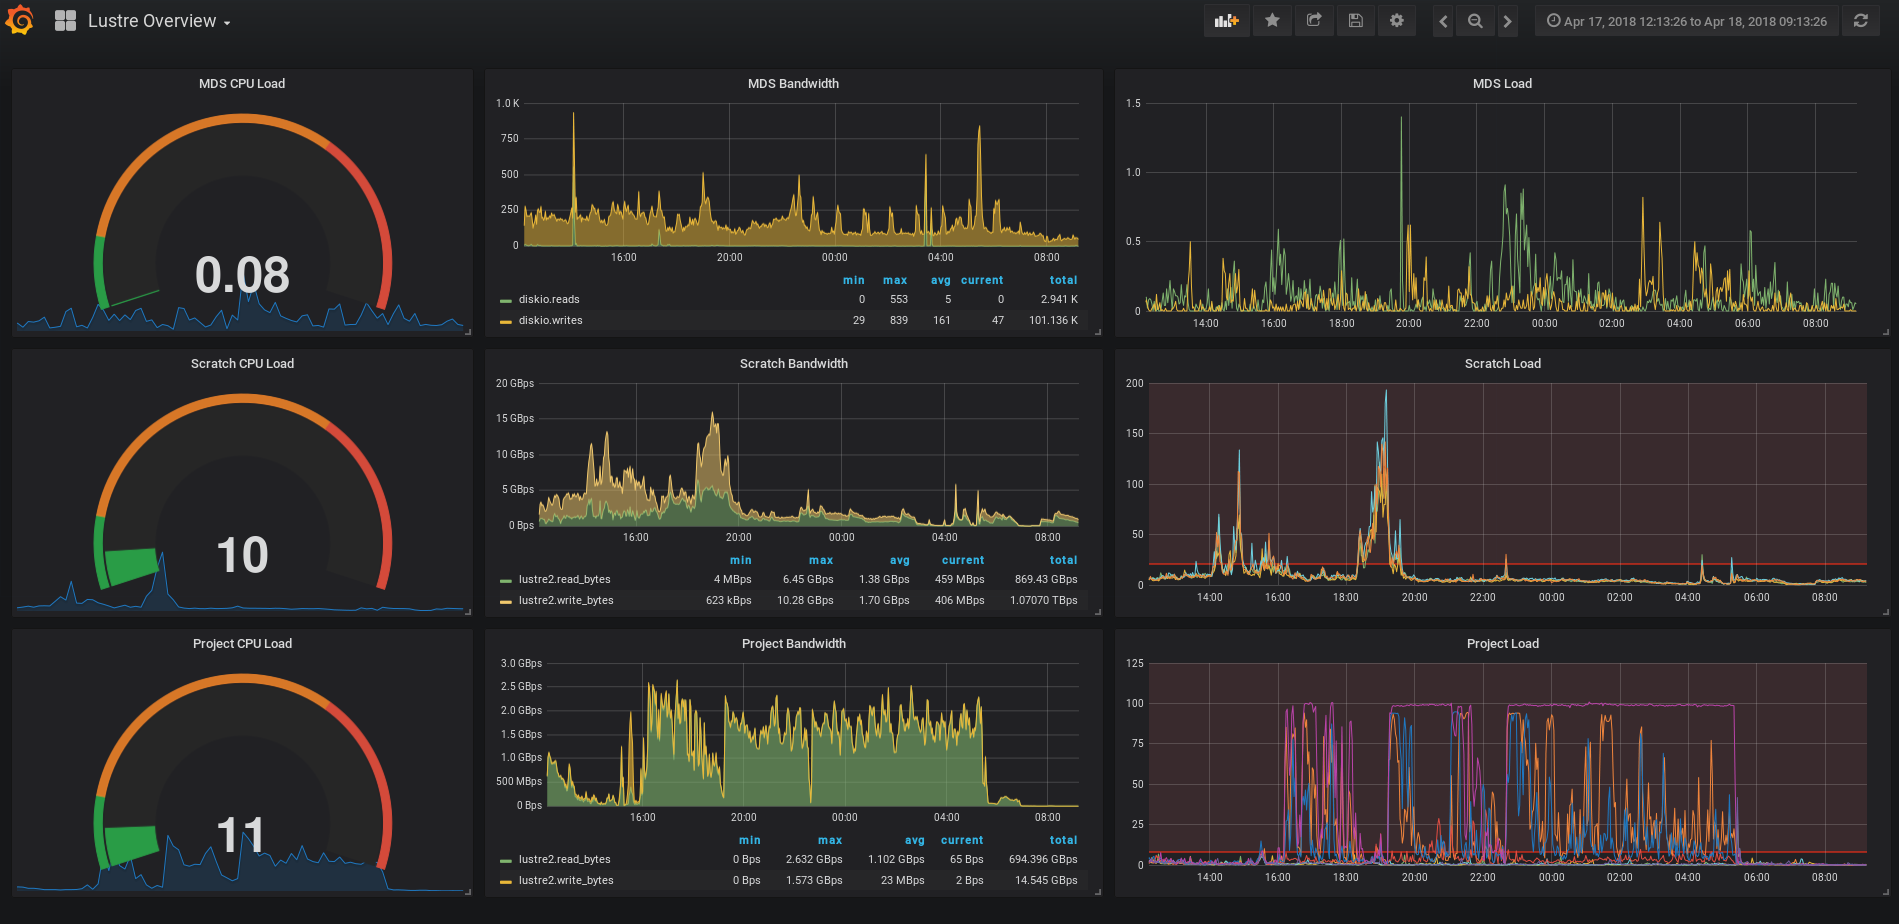1899x924 pixels.
Task: Click the Share dashboard icon
Action: click(x=1314, y=21)
